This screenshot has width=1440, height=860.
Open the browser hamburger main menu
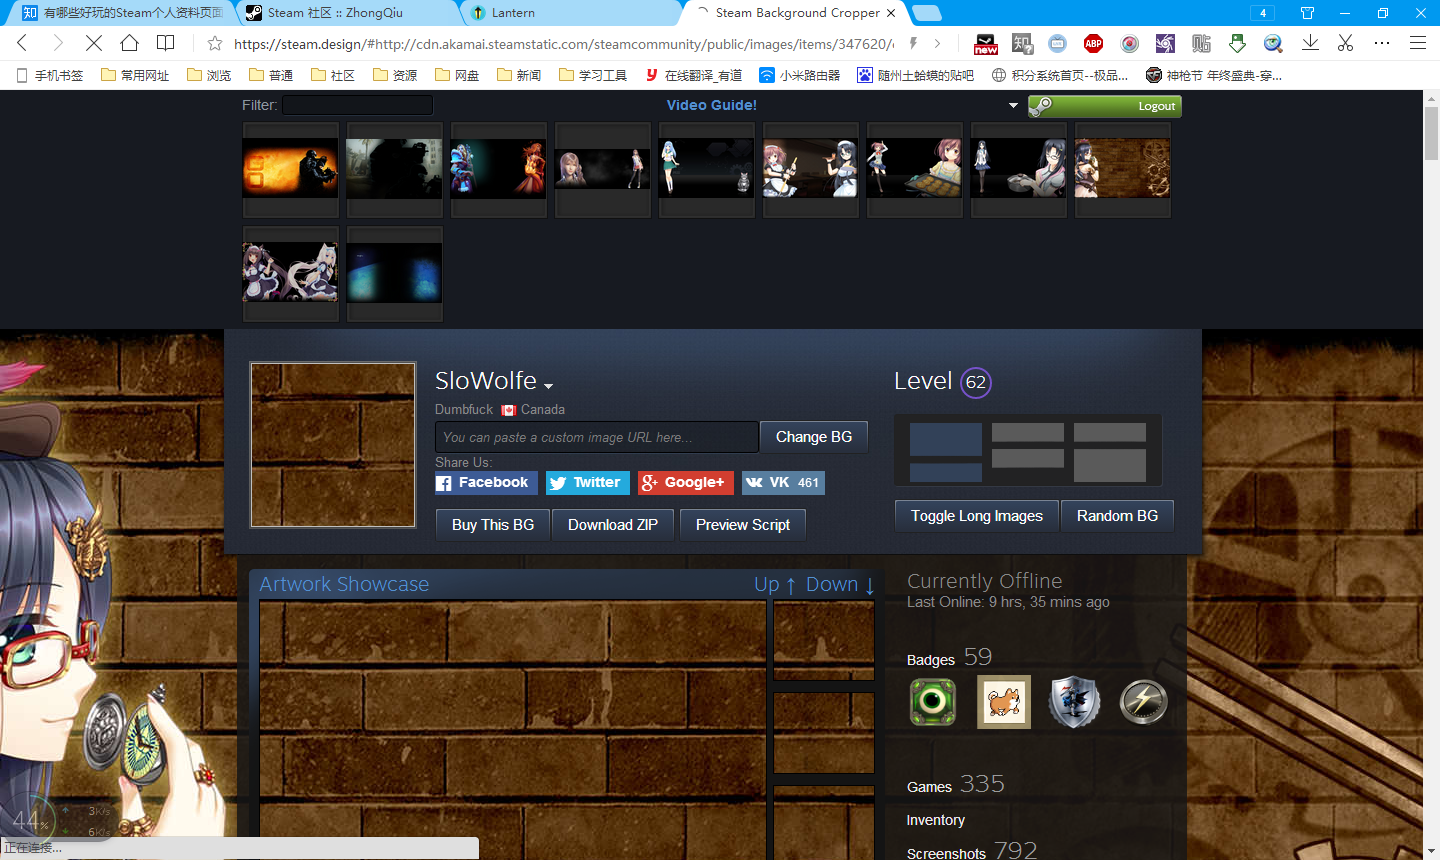(1418, 43)
